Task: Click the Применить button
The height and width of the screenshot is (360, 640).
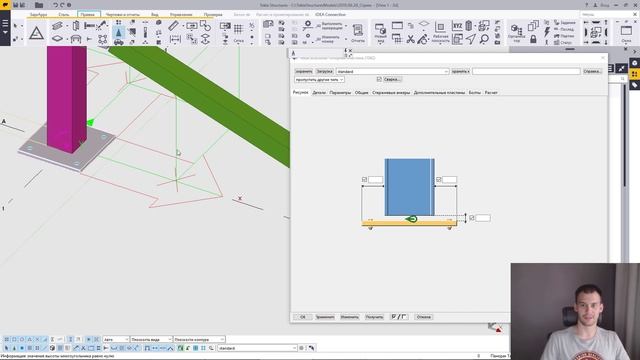Action: point(325,317)
